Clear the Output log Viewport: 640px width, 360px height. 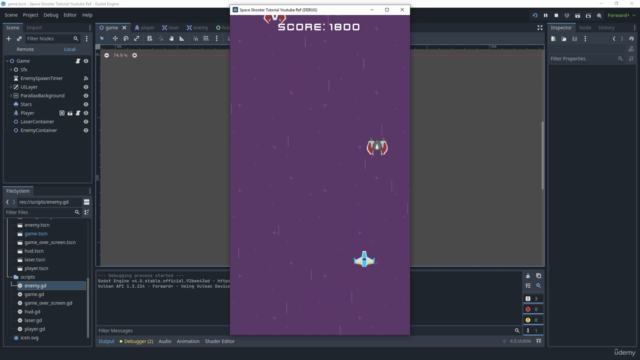click(528, 276)
